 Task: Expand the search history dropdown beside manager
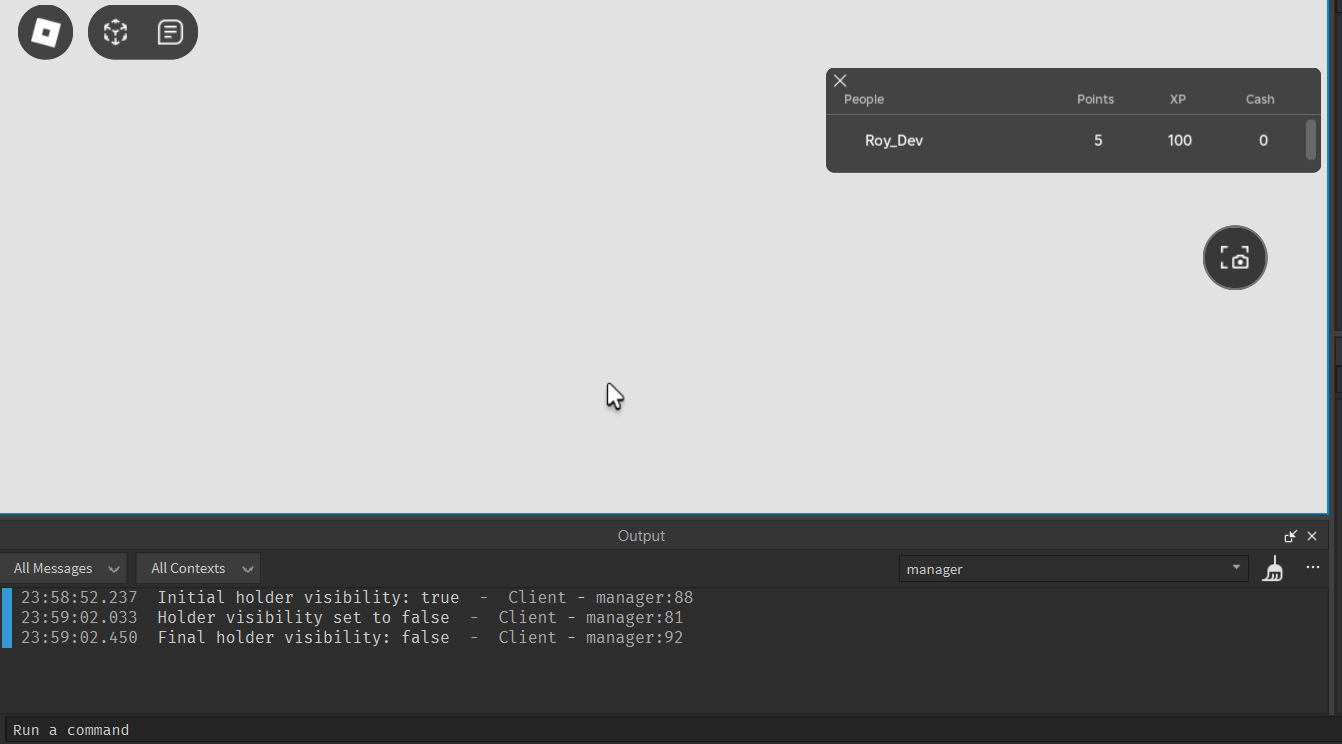pos(1237,568)
